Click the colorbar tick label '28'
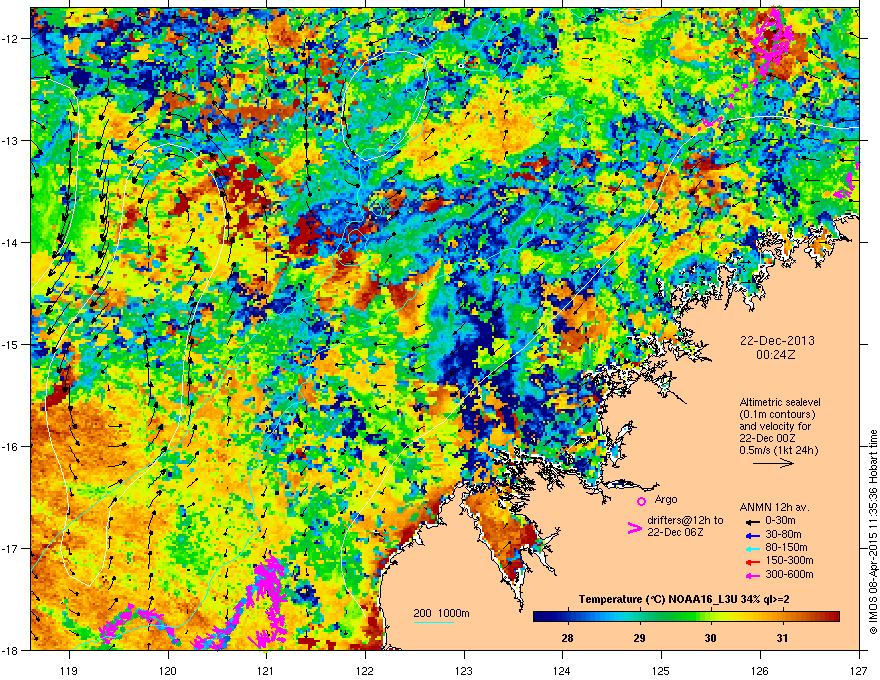 pyautogui.click(x=567, y=638)
